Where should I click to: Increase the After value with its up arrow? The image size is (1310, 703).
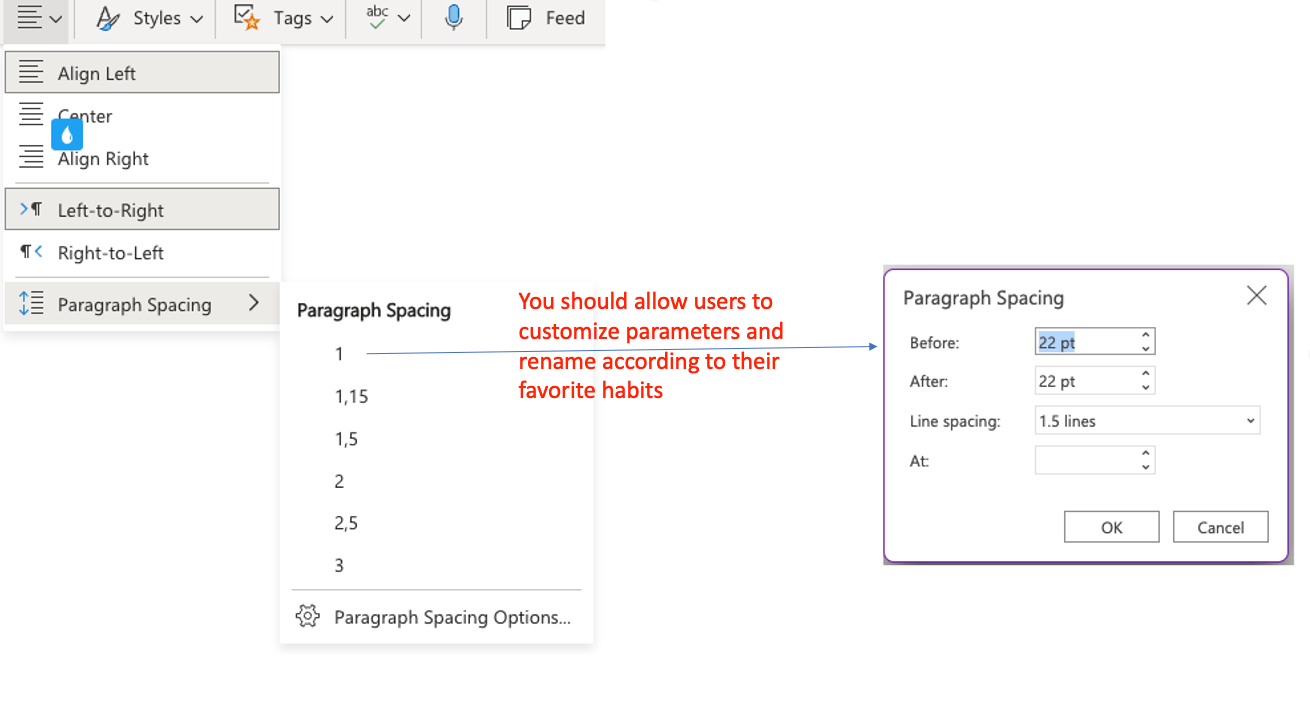click(1146, 375)
